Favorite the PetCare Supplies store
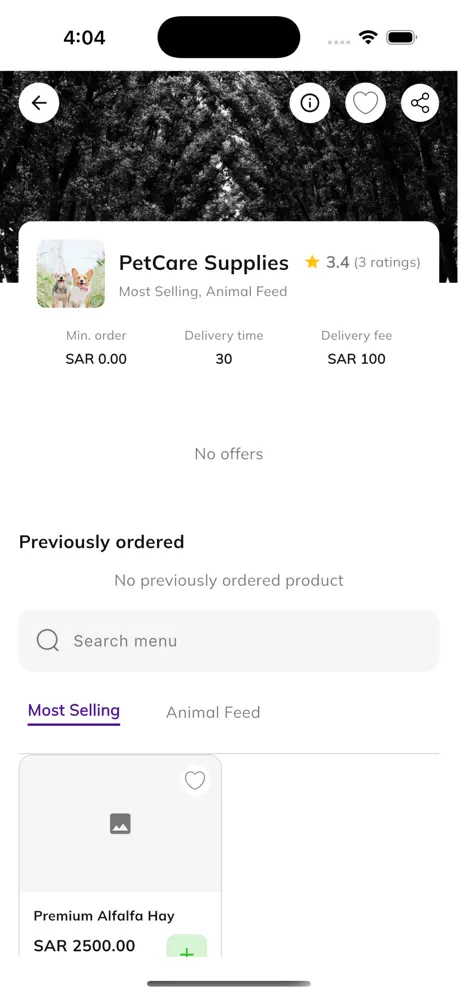Viewport: 460px width, 996px height. [365, 103]
